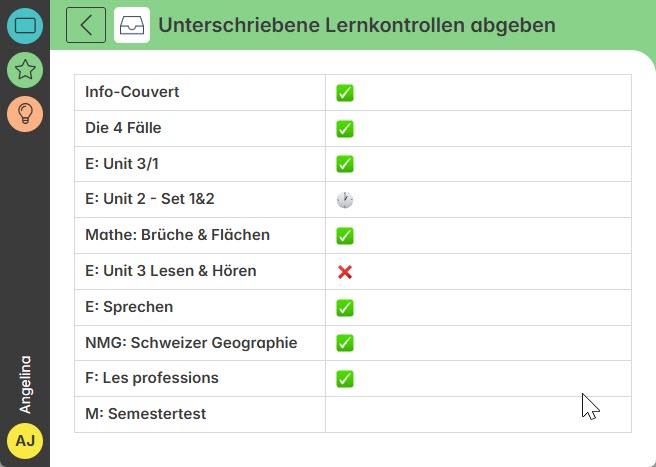Screen dimensions: 656x467
Task: Toggle the Info-Couvert green checkmark
Action: (345, 93)
